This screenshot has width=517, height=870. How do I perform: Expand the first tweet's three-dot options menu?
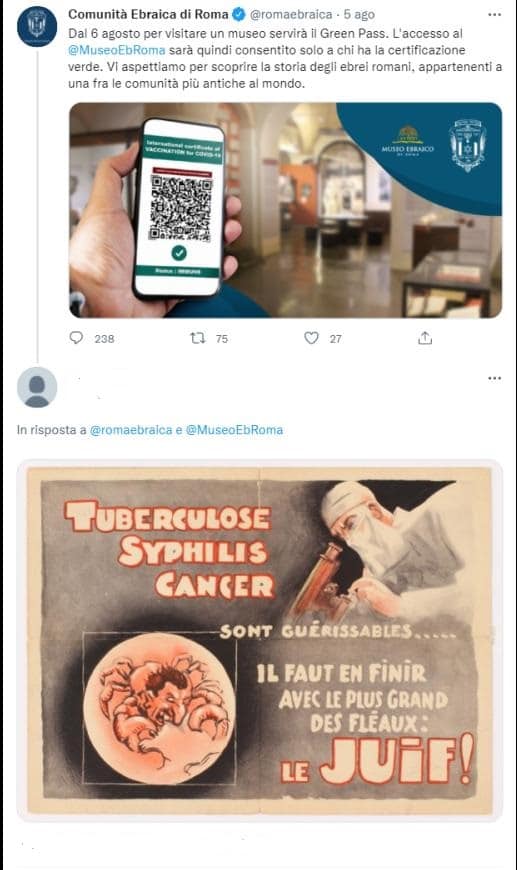click(x=494, y=14)
